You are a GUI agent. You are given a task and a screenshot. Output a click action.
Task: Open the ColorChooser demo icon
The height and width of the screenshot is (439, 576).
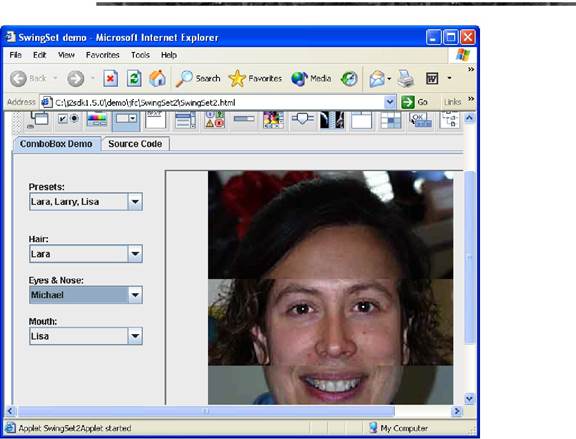tap(97, 120)
